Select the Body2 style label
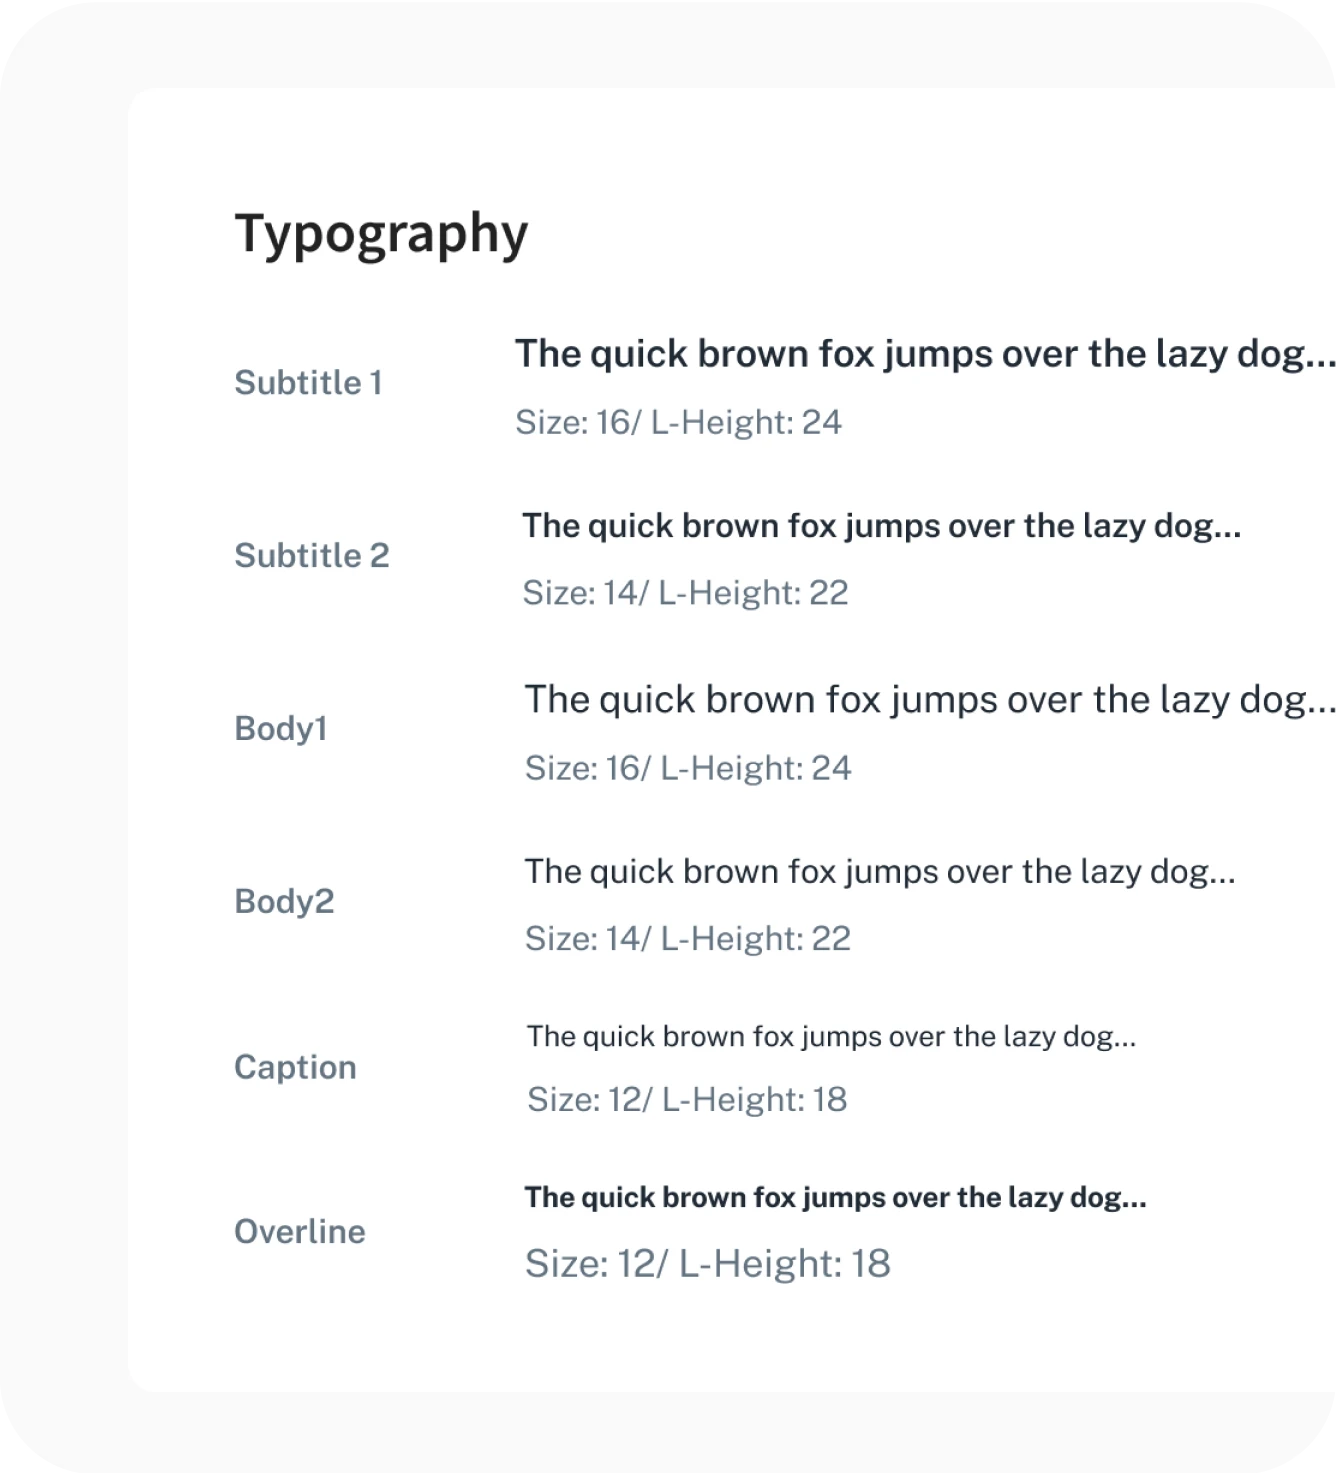The image size is (1336, 1473). 284,902
